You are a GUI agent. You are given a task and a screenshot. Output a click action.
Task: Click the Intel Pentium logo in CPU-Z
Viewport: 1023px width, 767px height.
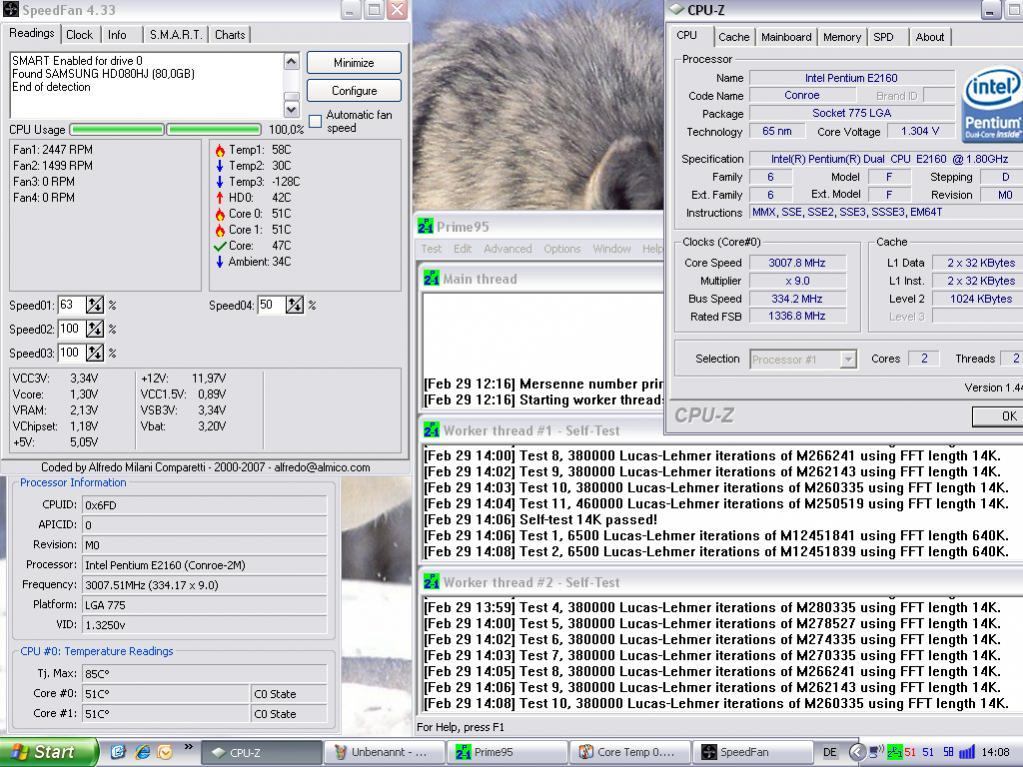tap(992, 104)
